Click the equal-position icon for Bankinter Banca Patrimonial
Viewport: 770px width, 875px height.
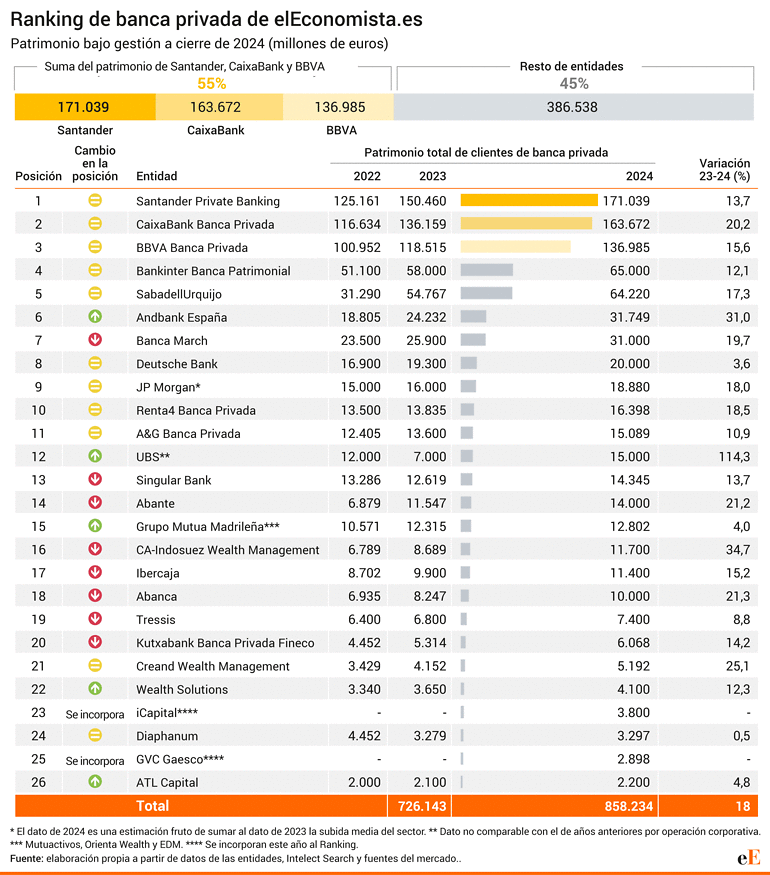(95, 270)
